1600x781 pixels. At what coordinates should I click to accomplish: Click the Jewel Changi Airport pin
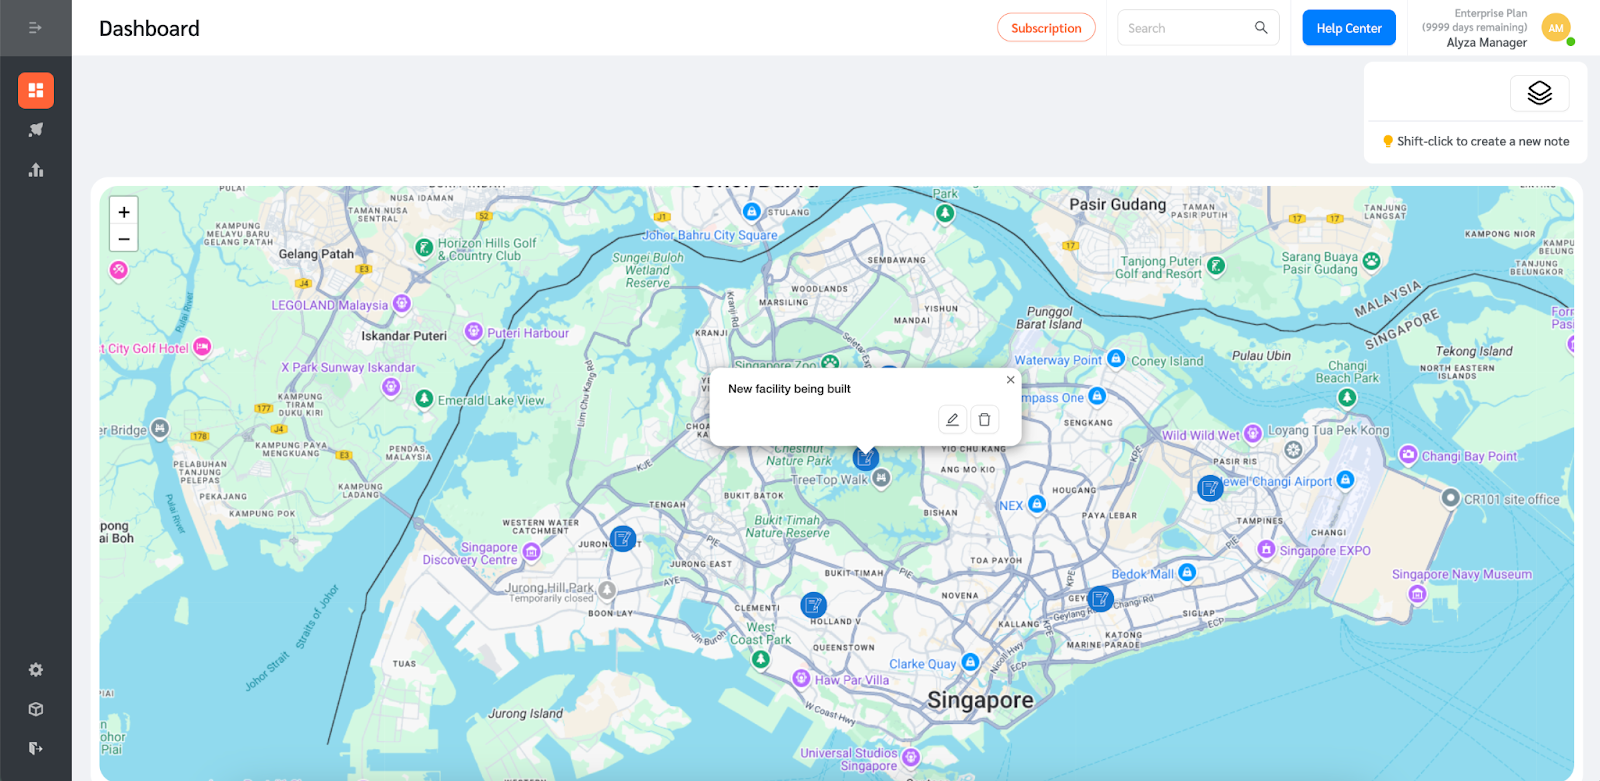coord(1345,480)
